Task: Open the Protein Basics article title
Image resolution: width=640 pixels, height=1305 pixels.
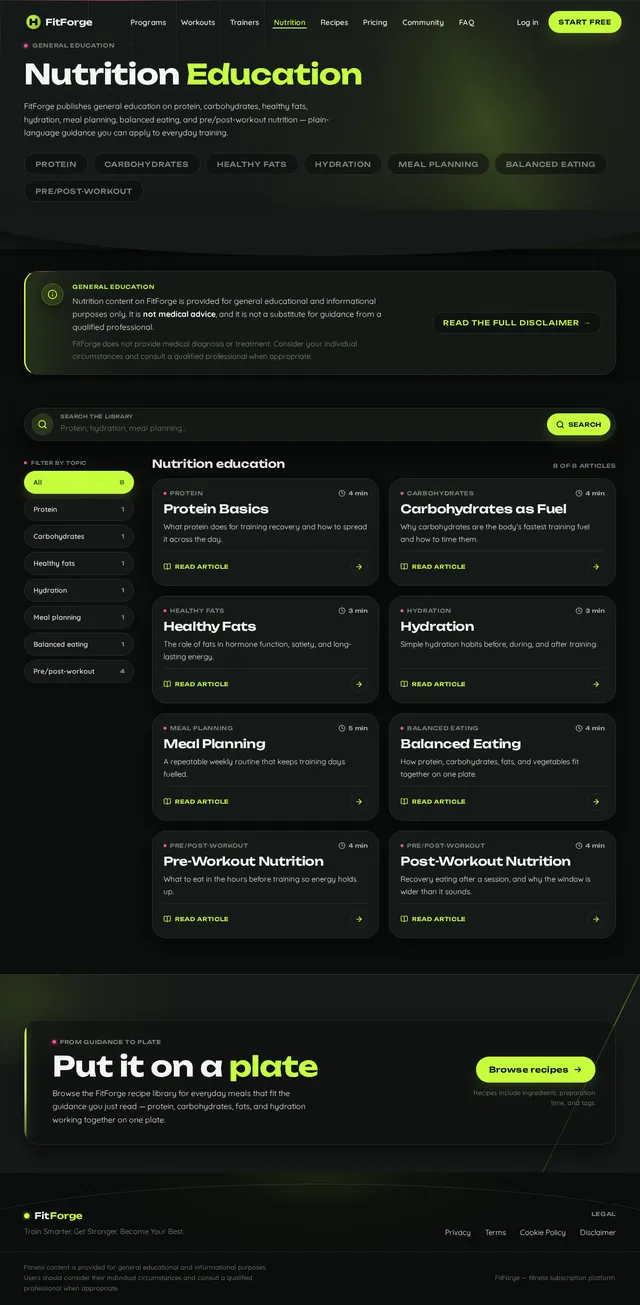Action: coord(216,509)
